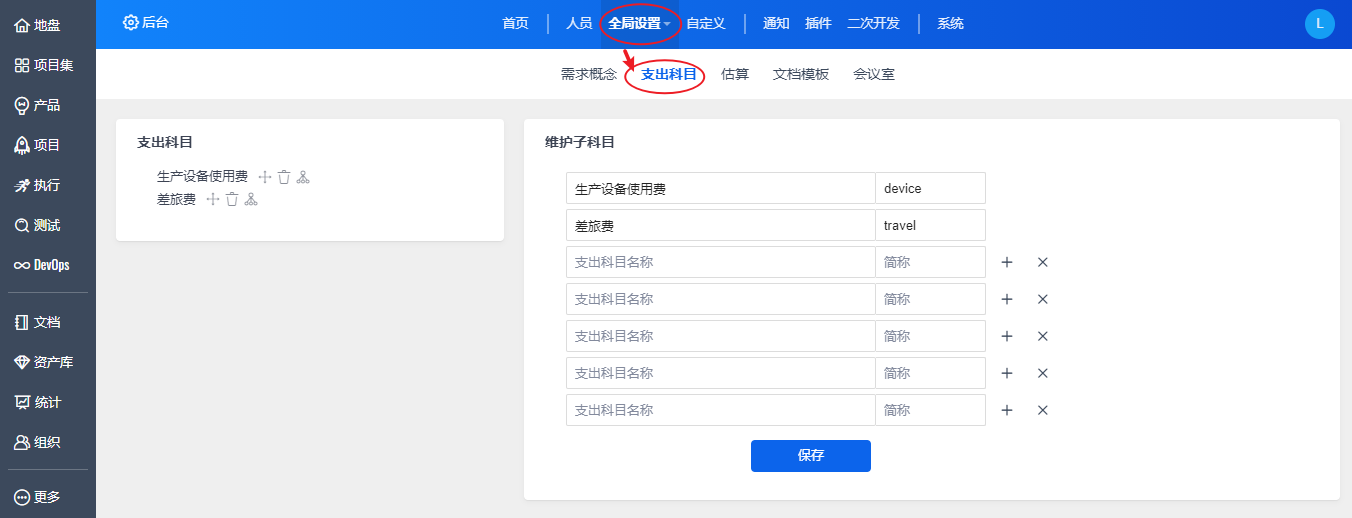Go to 资产库 in the sidebar
The image size is (1352, 518).
[x=44, y=362]
